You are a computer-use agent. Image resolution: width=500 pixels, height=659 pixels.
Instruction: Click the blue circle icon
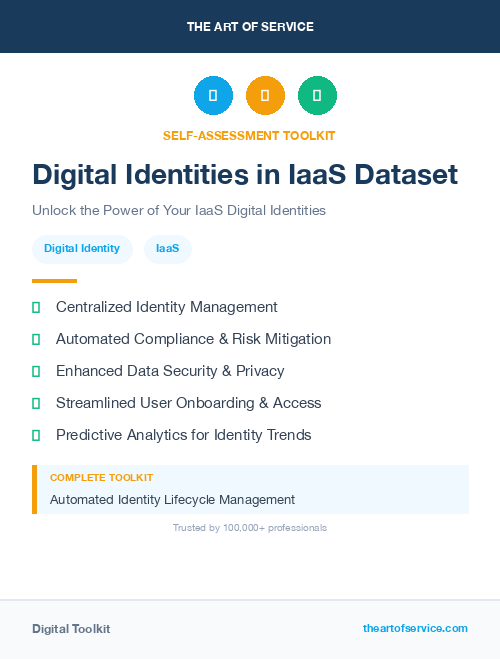(x=213, y=95)
